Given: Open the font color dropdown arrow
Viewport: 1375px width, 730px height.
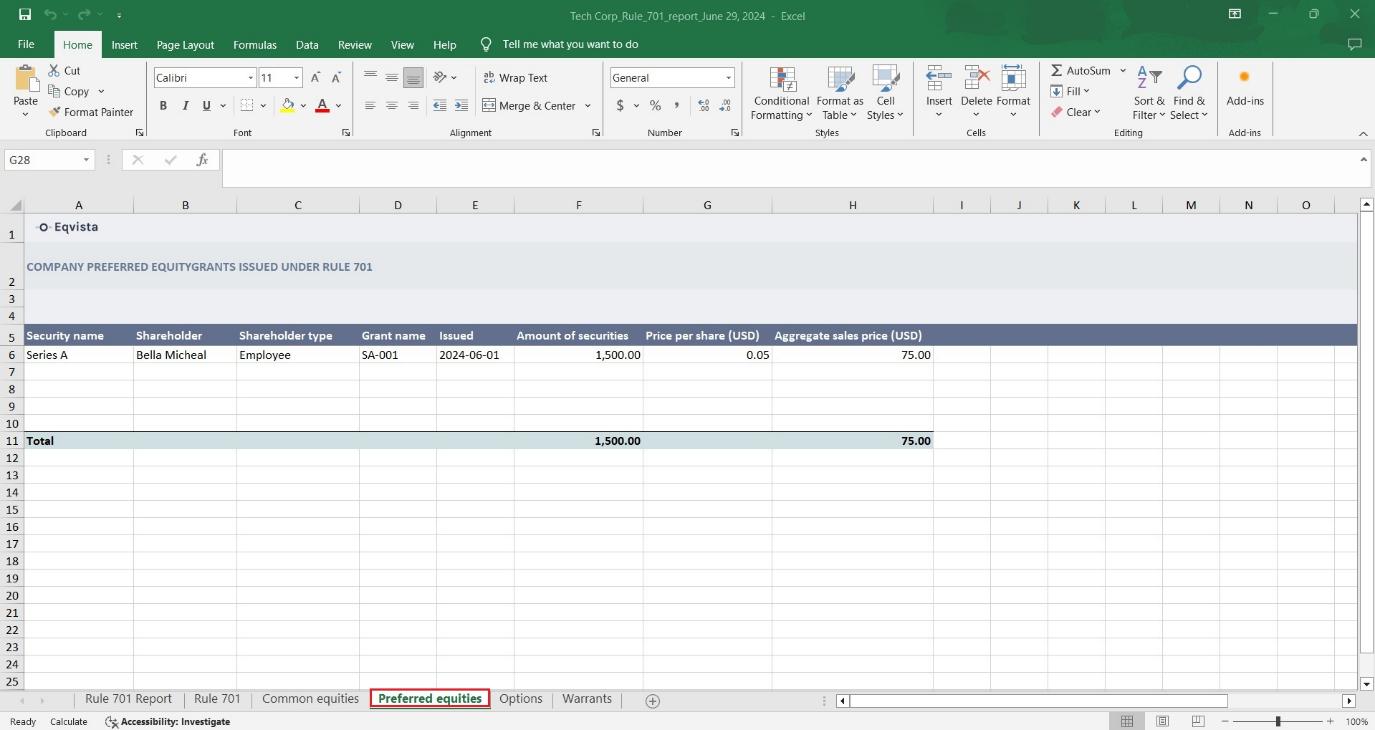Looking at the screenshot, I should [338, 105].
